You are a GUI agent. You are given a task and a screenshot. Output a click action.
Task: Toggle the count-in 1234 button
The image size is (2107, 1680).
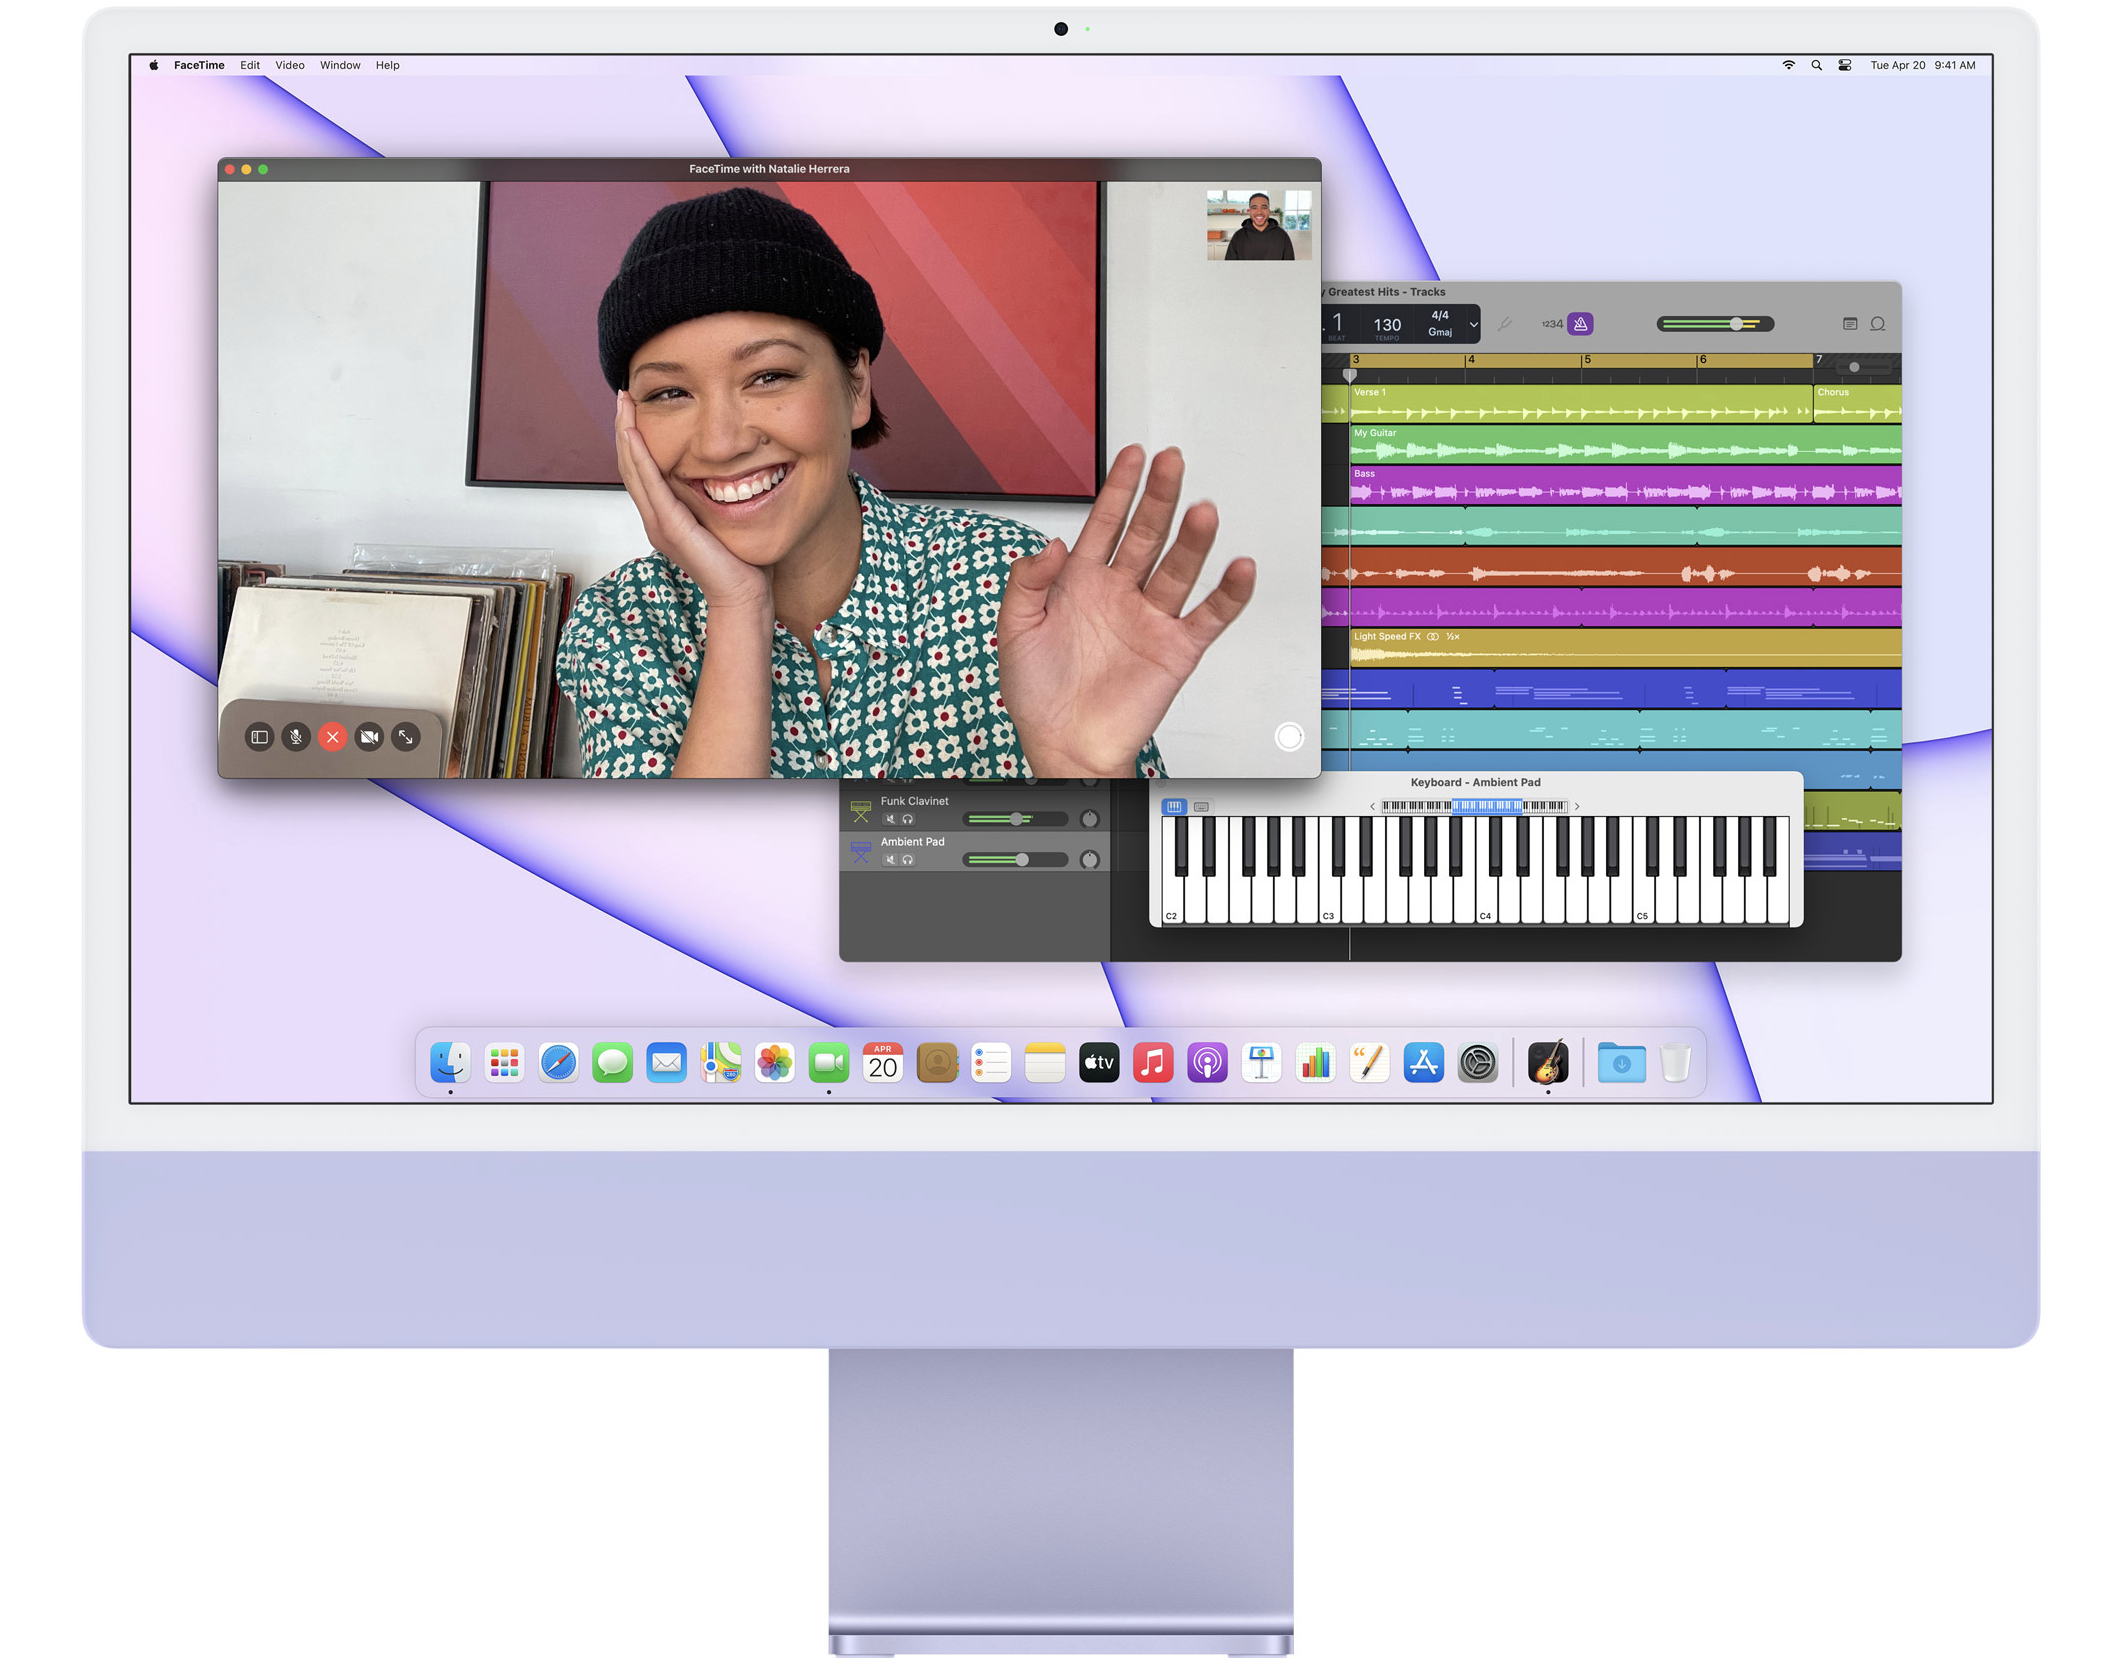[1551, 324]
